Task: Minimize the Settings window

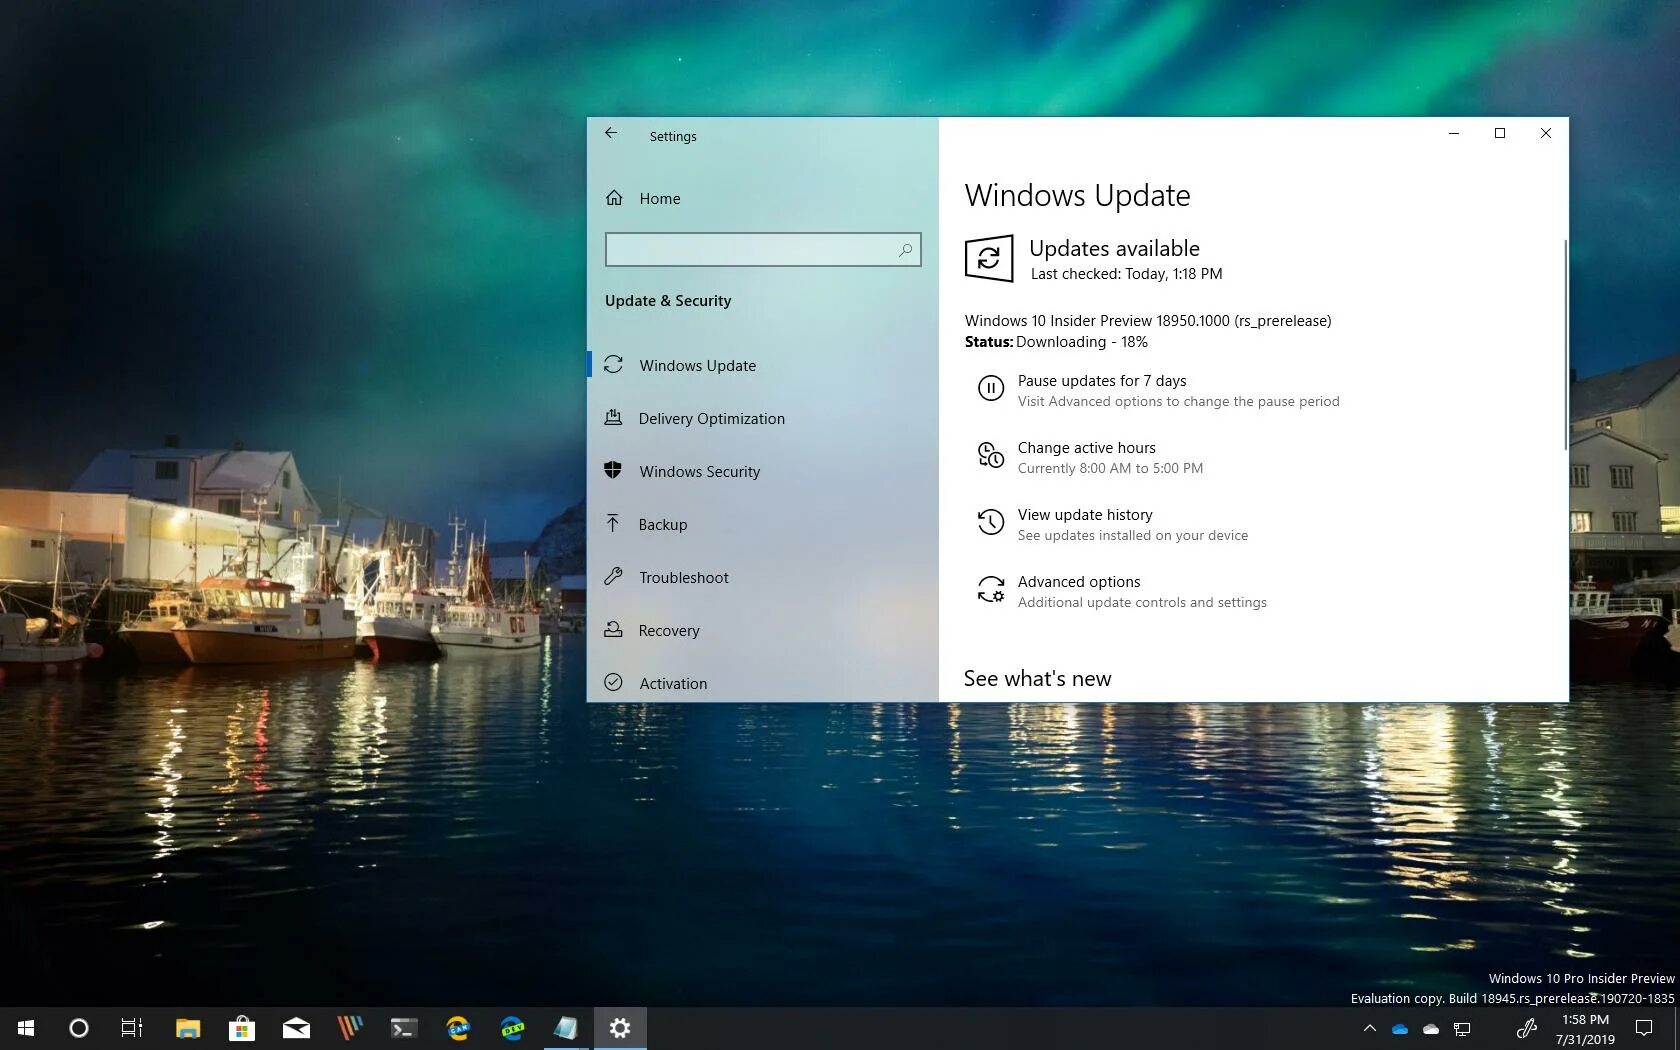Action: click(x=1454, y=133)
